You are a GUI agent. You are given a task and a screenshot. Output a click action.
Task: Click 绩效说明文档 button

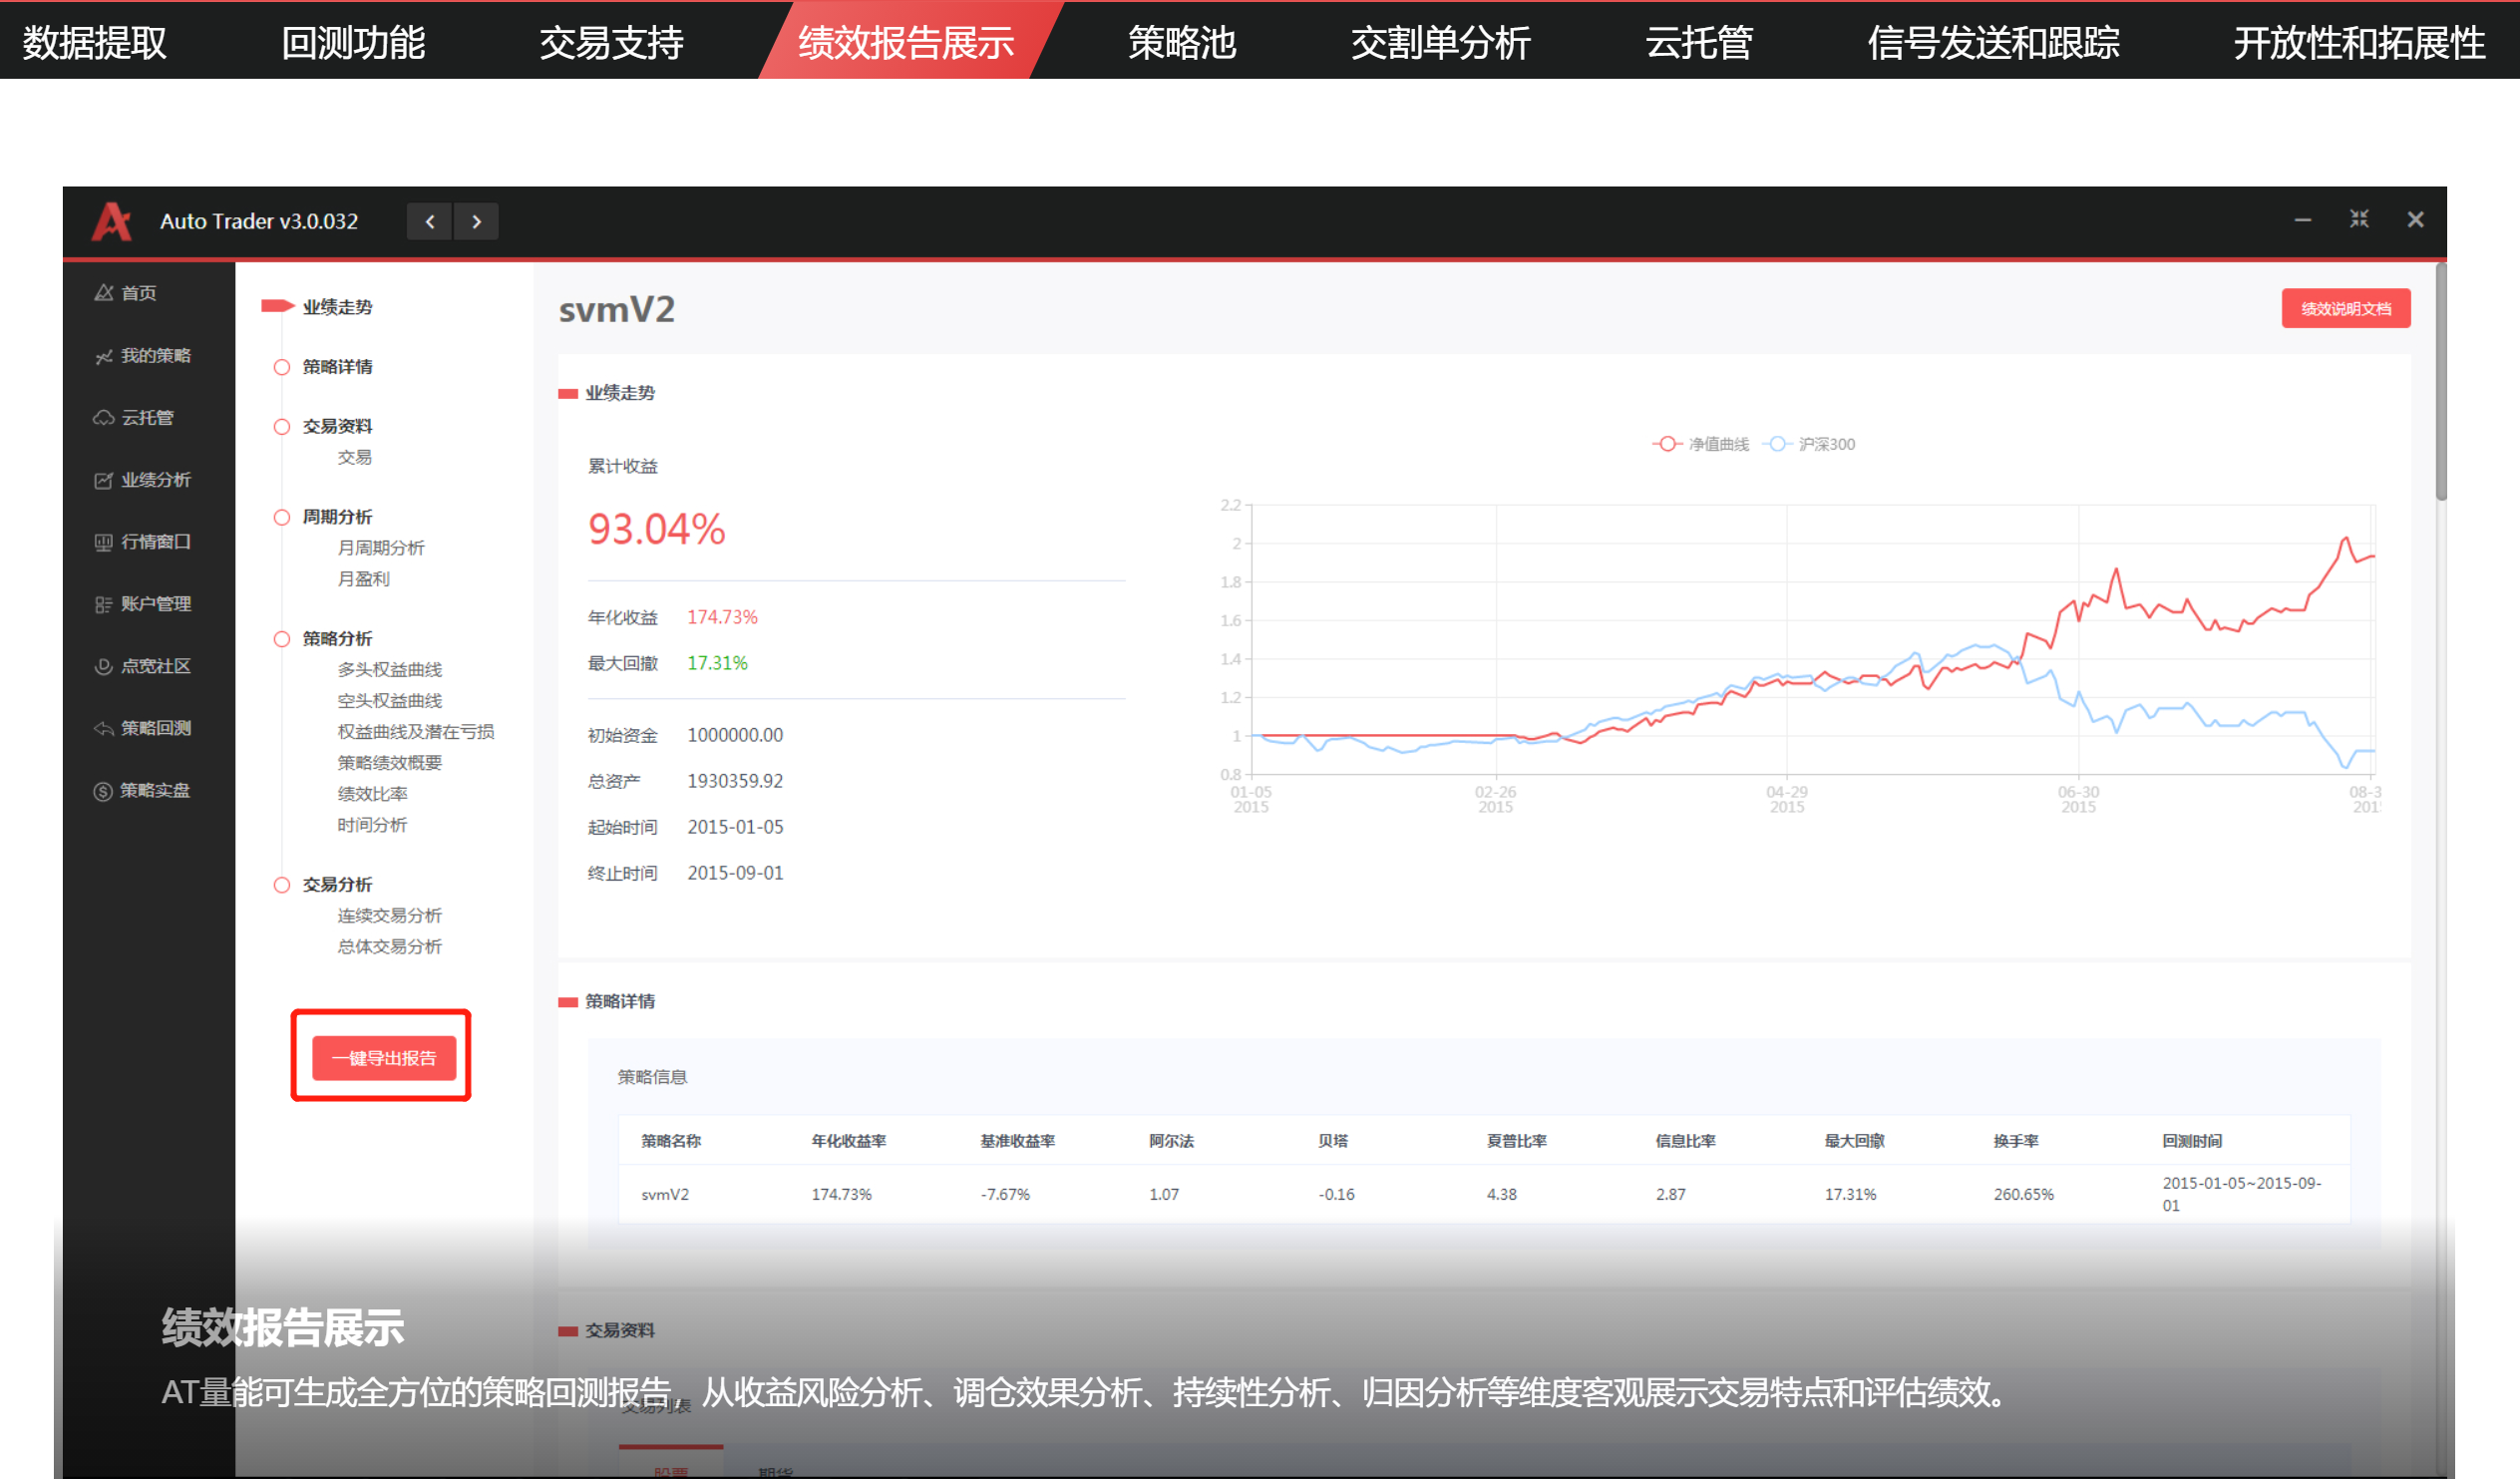(2345, 309)
